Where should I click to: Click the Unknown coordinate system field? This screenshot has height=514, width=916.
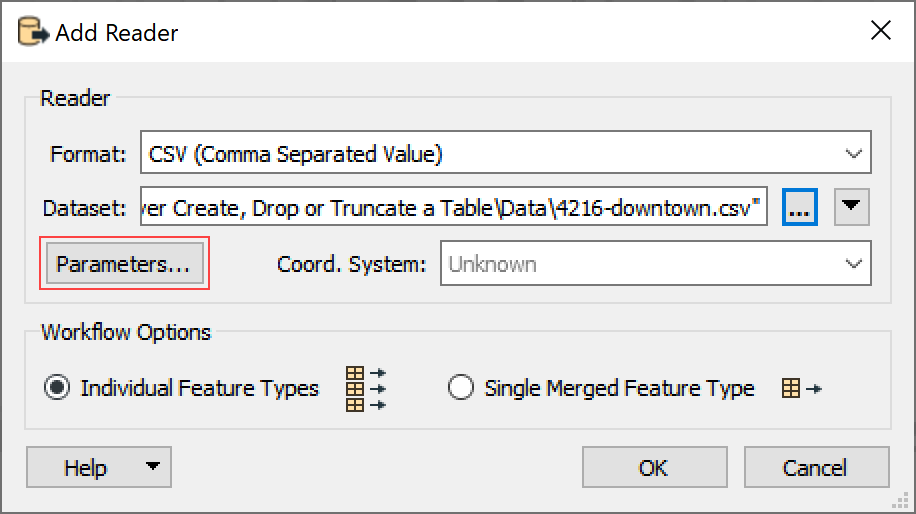[x=655, y=263]
